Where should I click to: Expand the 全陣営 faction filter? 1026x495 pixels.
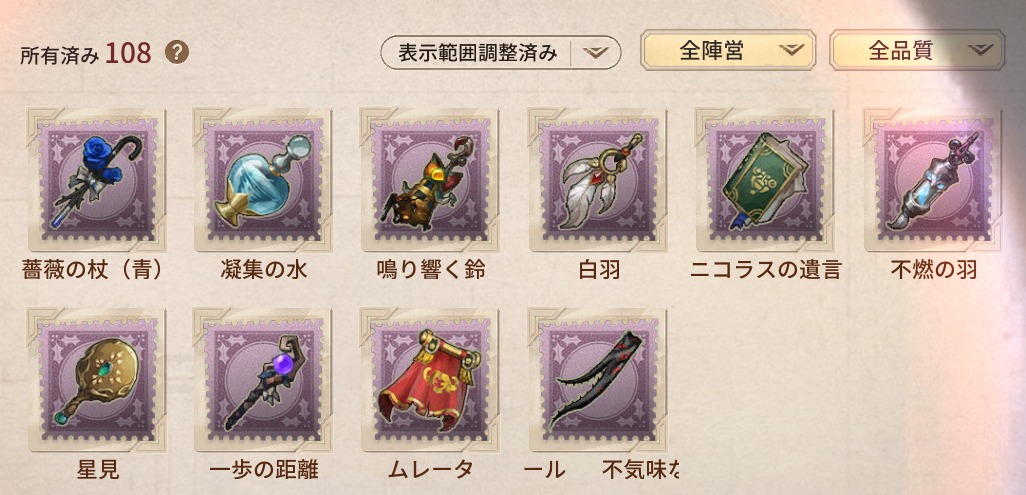point(728,50)
